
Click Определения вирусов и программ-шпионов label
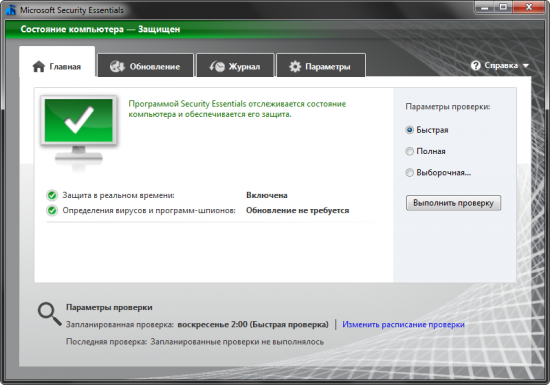tap(149, 210)
